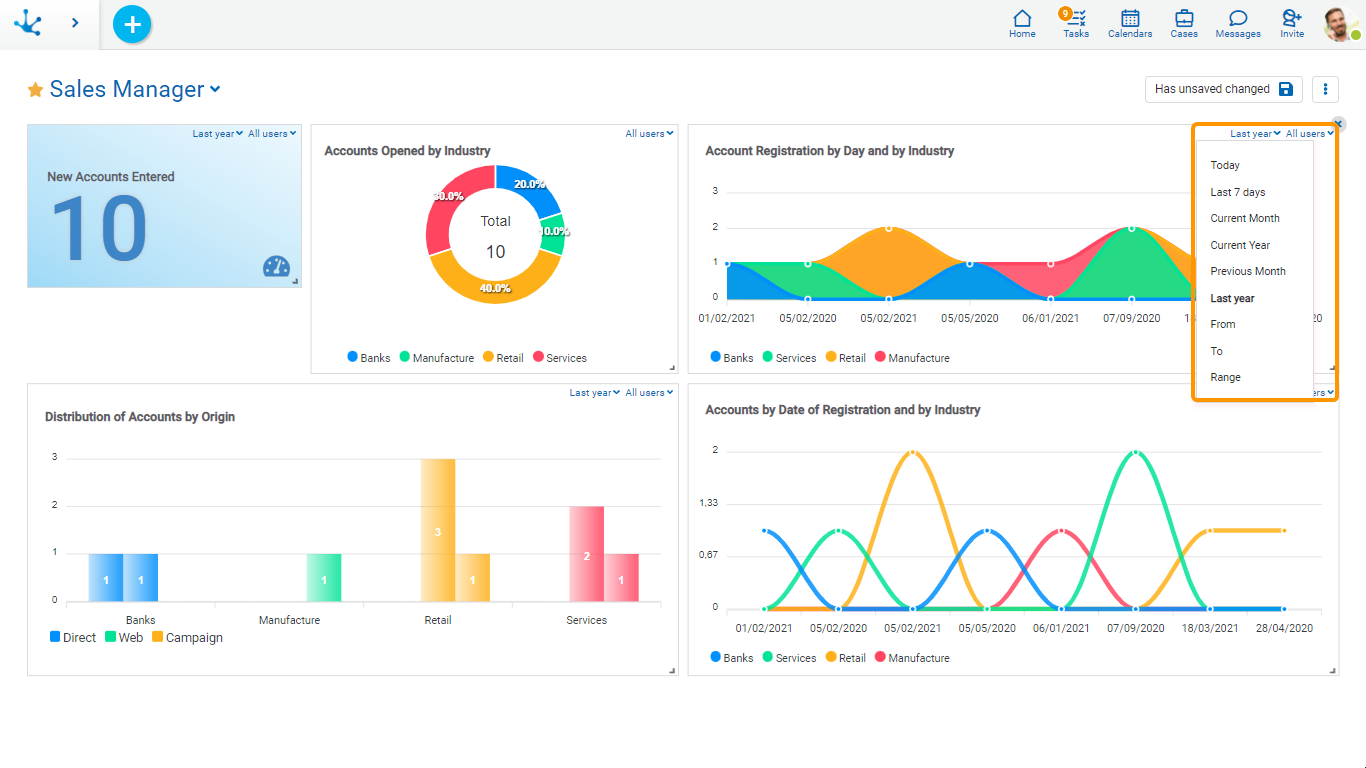Click the gold favorite star by Sales Manager
The width and height of the screenshot is (1366, 768).
click(36, 90)
